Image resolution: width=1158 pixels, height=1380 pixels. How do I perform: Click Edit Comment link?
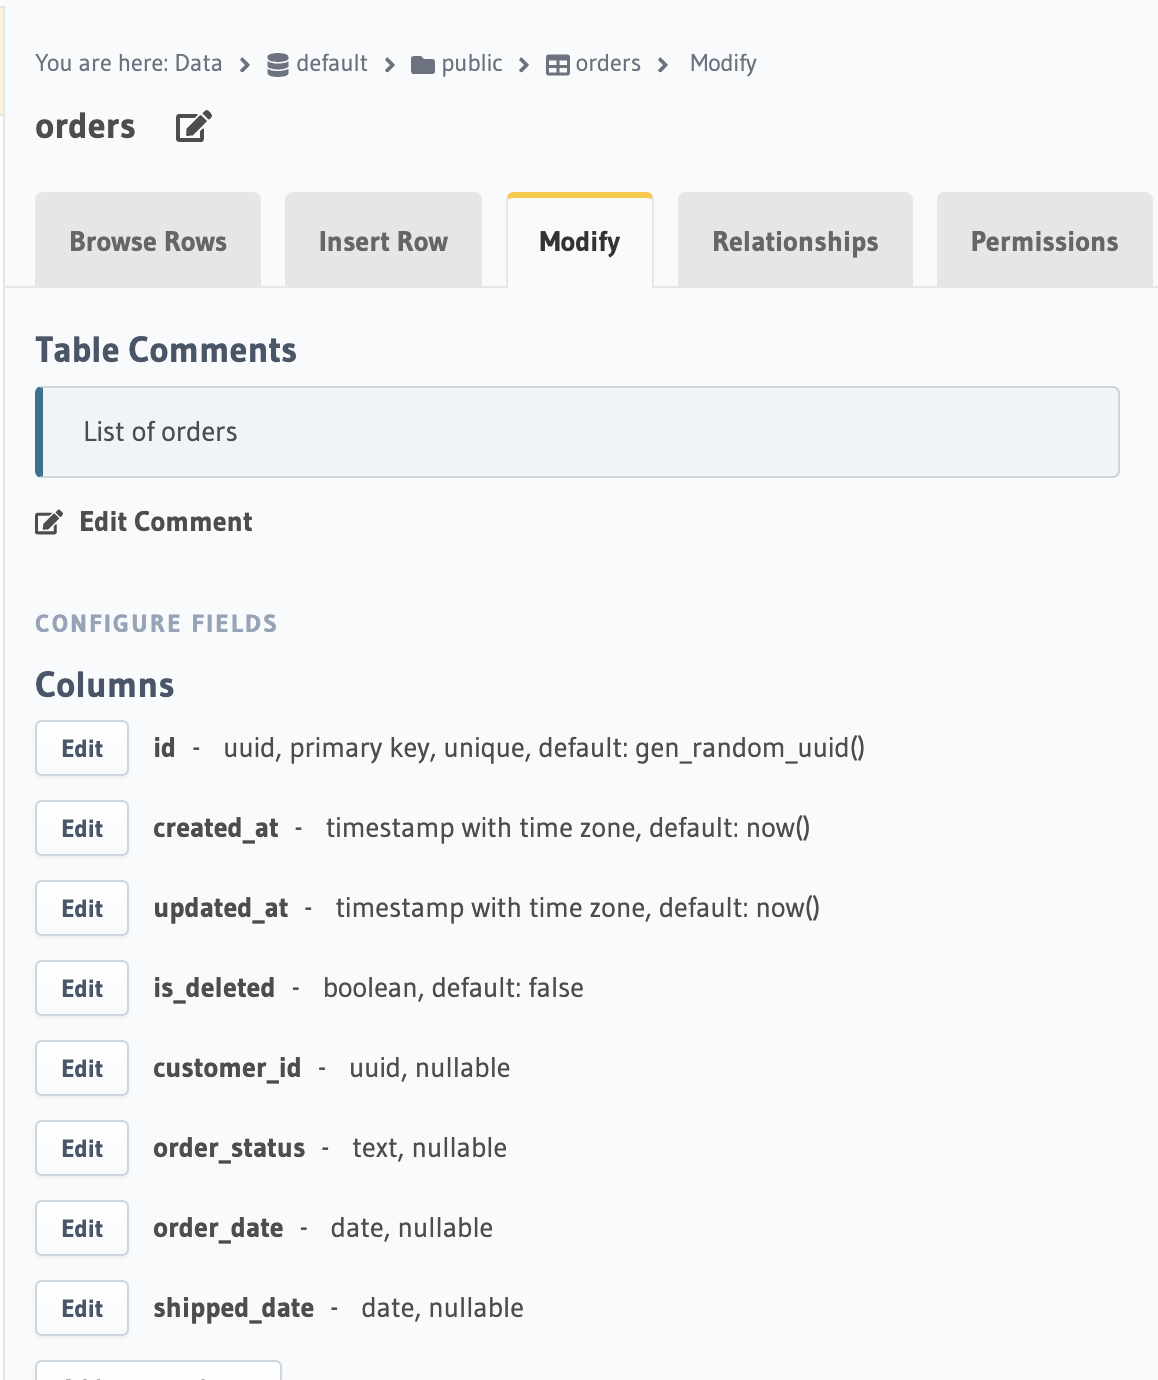click(x=166, y=522)
